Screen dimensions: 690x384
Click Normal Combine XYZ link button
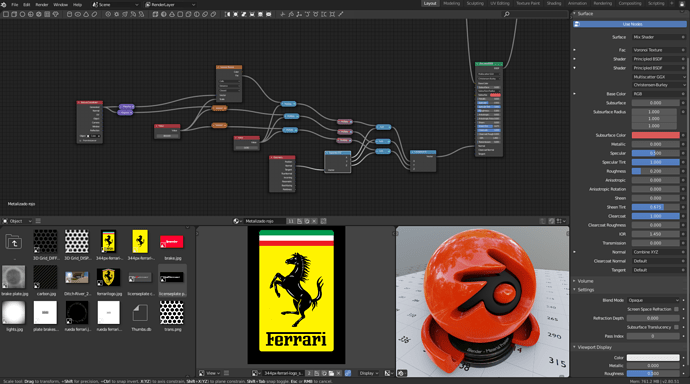pos(655,252)
